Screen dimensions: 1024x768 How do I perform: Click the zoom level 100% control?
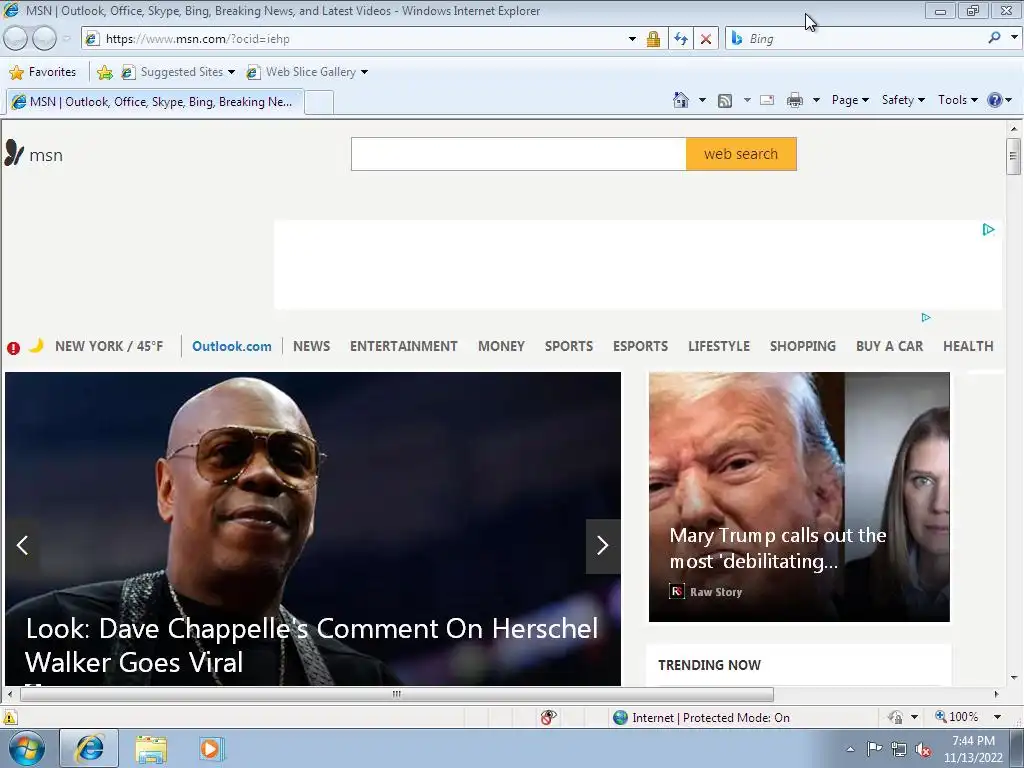coord(957,717)
